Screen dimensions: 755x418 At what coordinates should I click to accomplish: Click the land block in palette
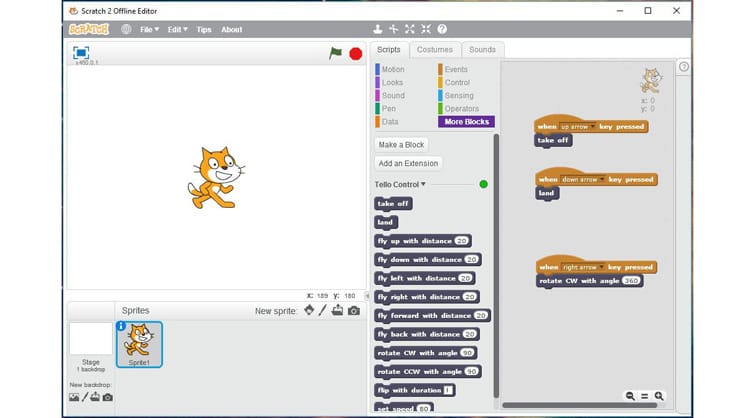385,222
